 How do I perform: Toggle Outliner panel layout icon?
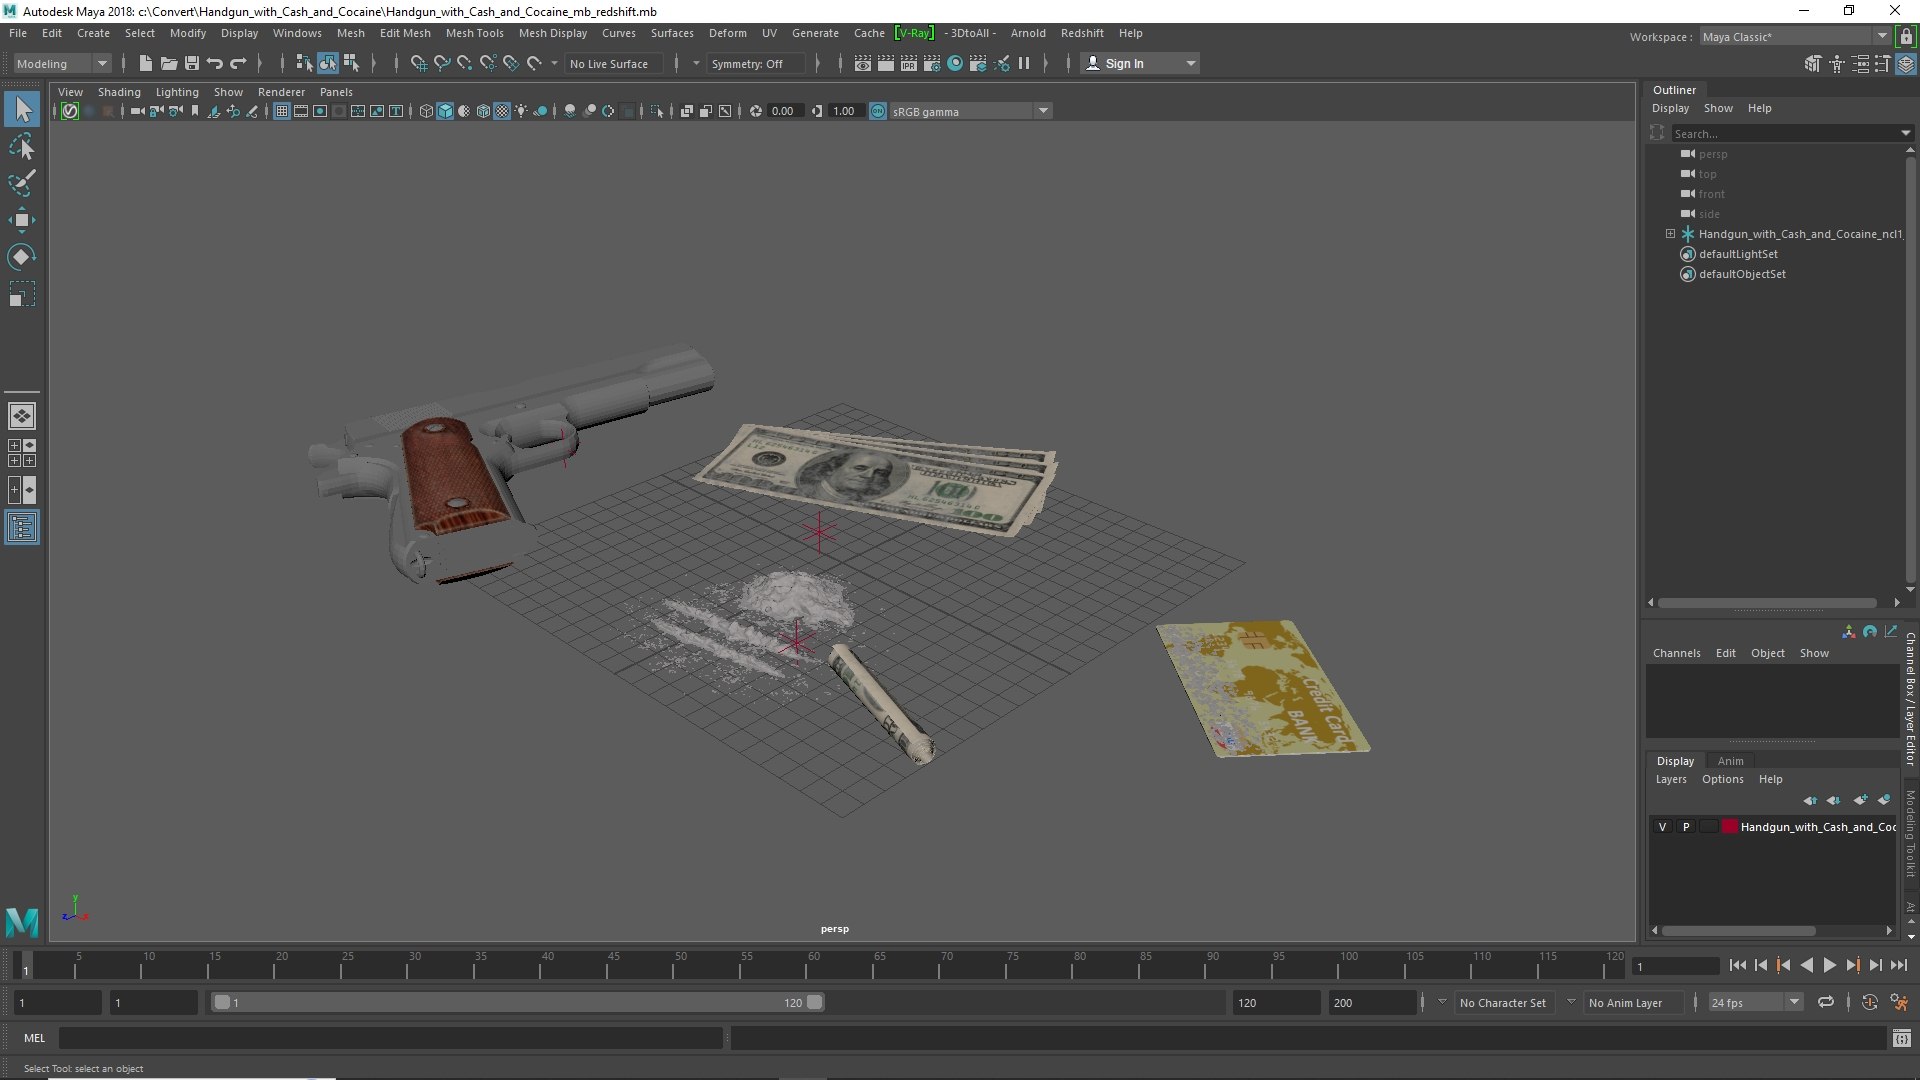(22, 527)
